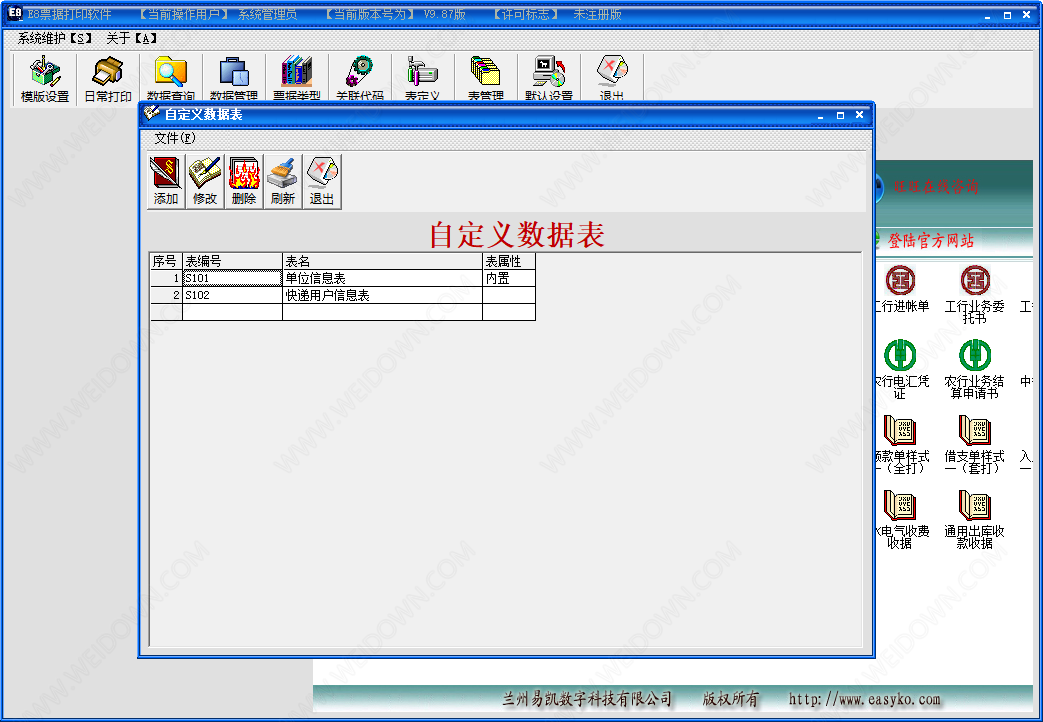Click 登陆官方网站 link

[931, 240]
